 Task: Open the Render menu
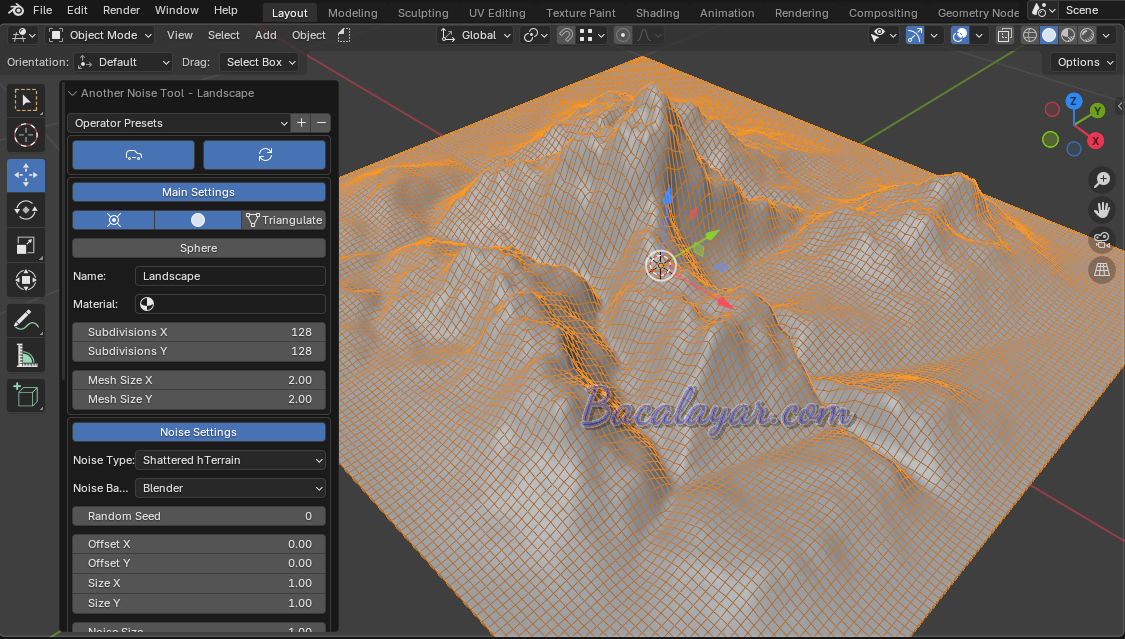(x=122, y=10)
